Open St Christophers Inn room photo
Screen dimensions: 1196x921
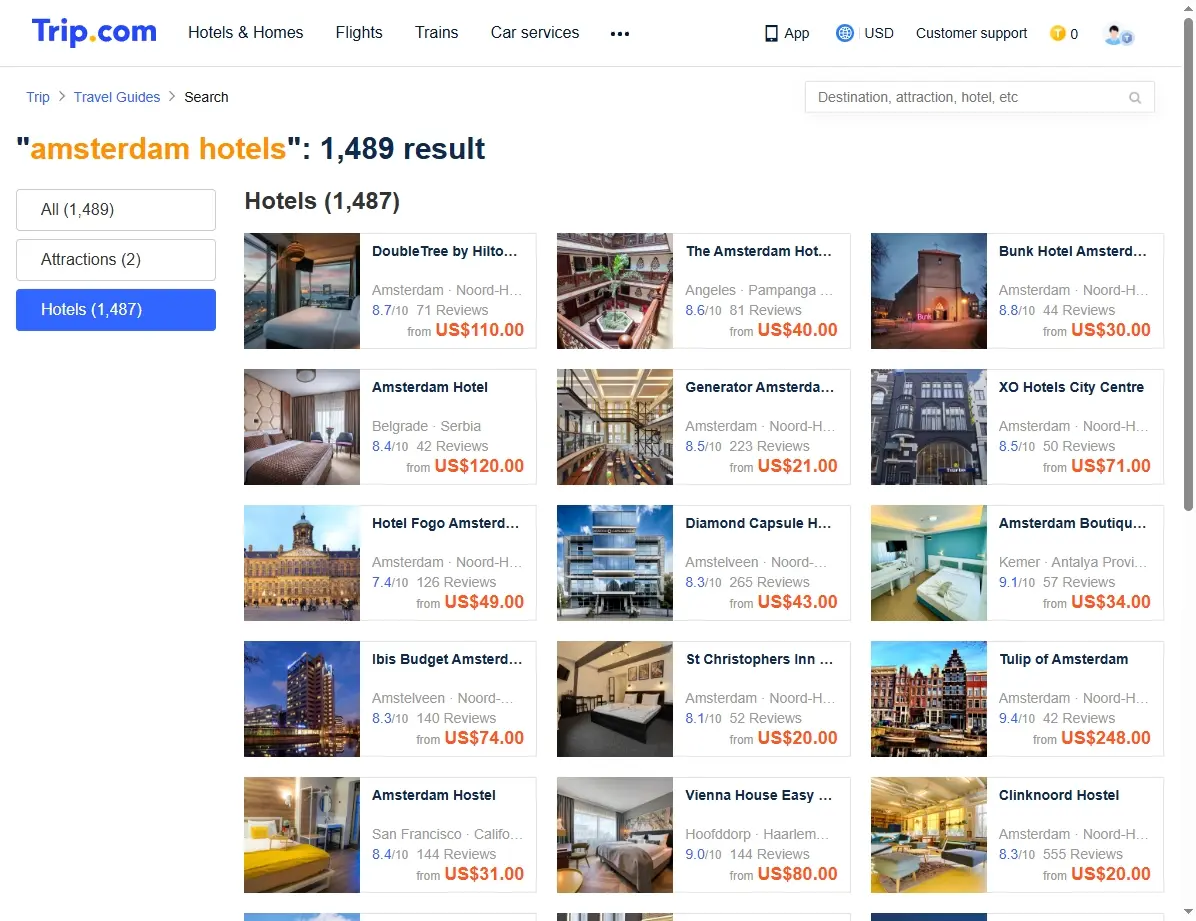(x=615, y=698)
